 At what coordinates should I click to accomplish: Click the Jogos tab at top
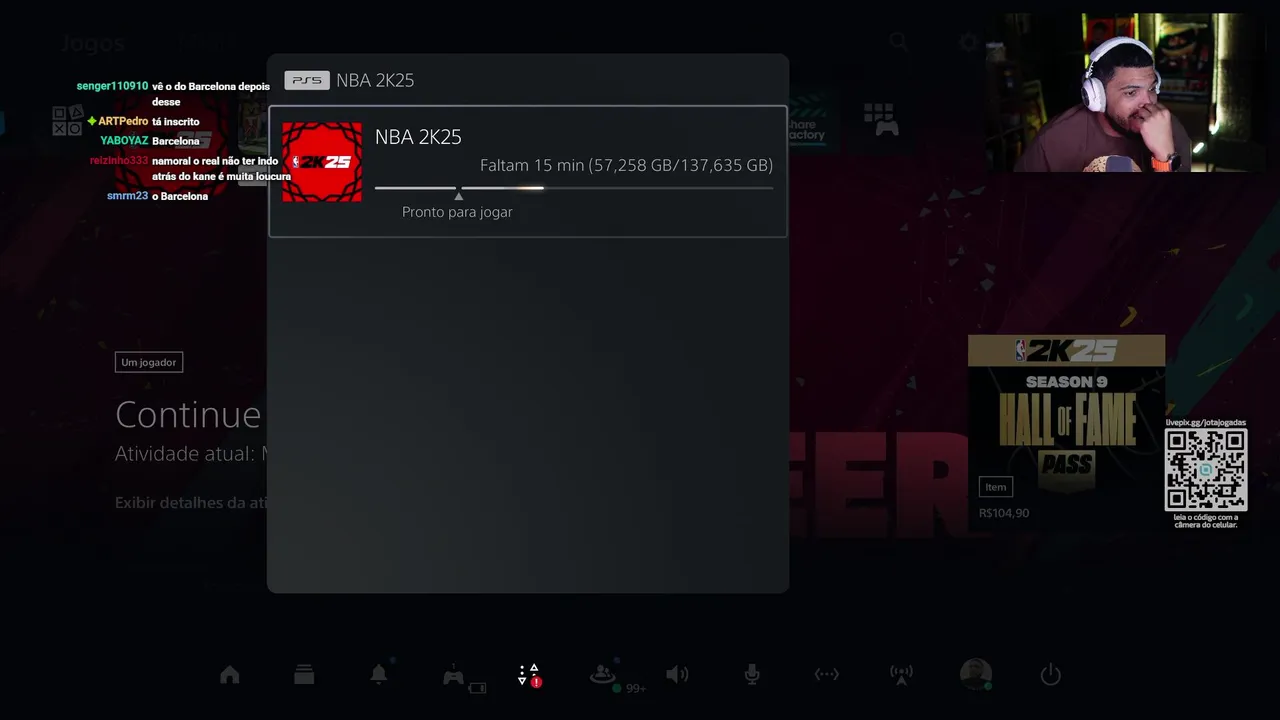(92, 43)
